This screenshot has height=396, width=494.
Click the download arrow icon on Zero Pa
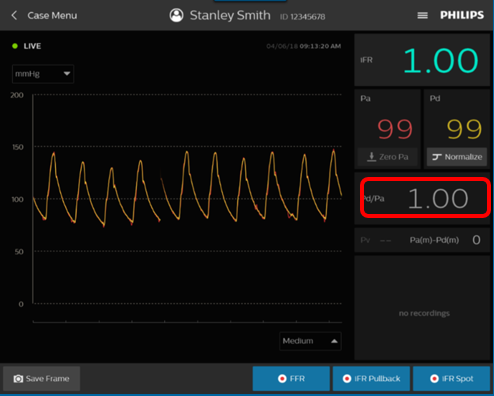[x=371, y=157]
